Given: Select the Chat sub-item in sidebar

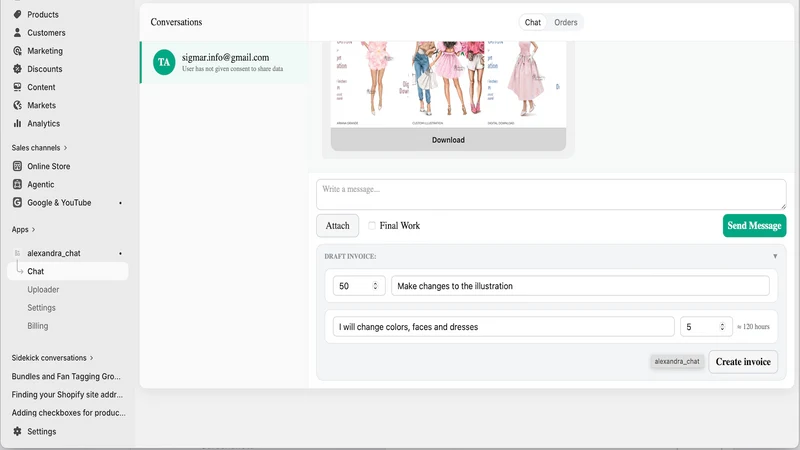Looking at the screenshot, I should click(68, 271).
